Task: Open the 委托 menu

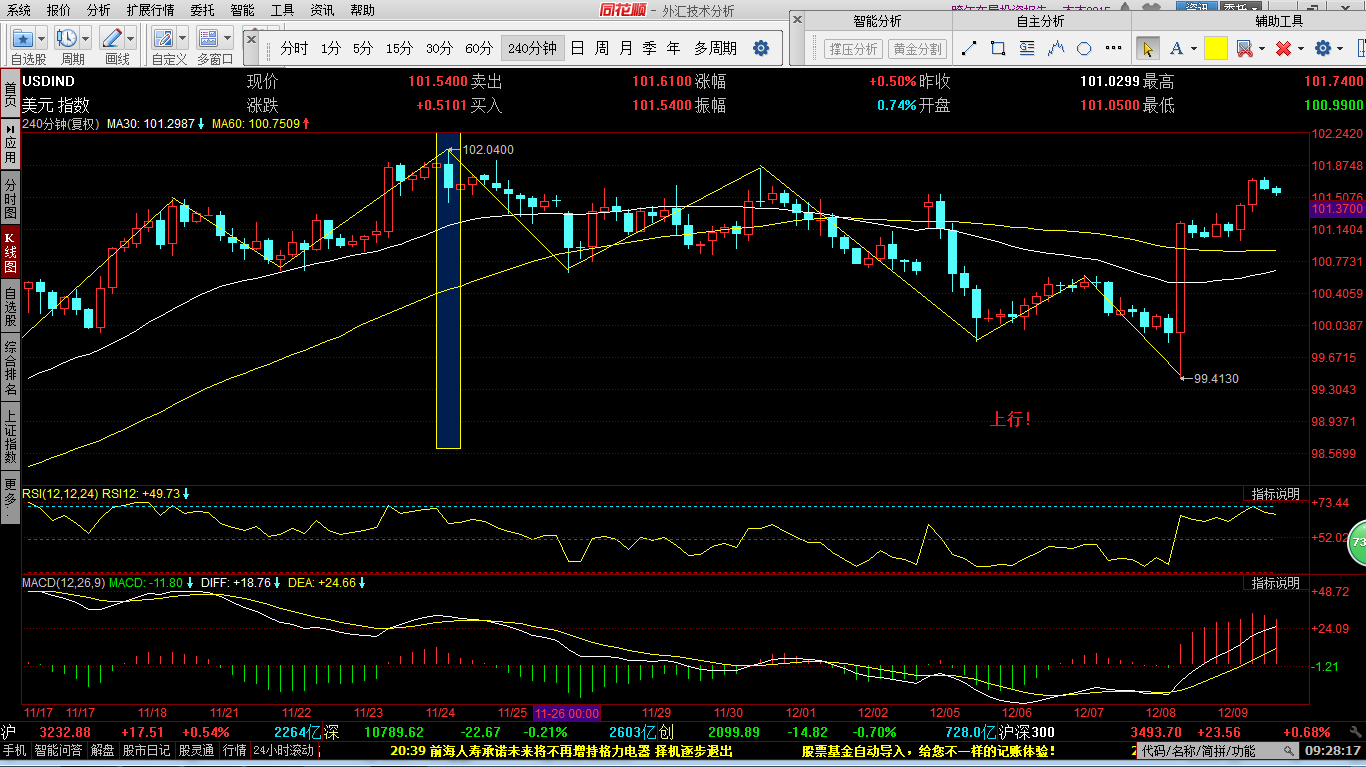Action: click(x=202, y=10)
